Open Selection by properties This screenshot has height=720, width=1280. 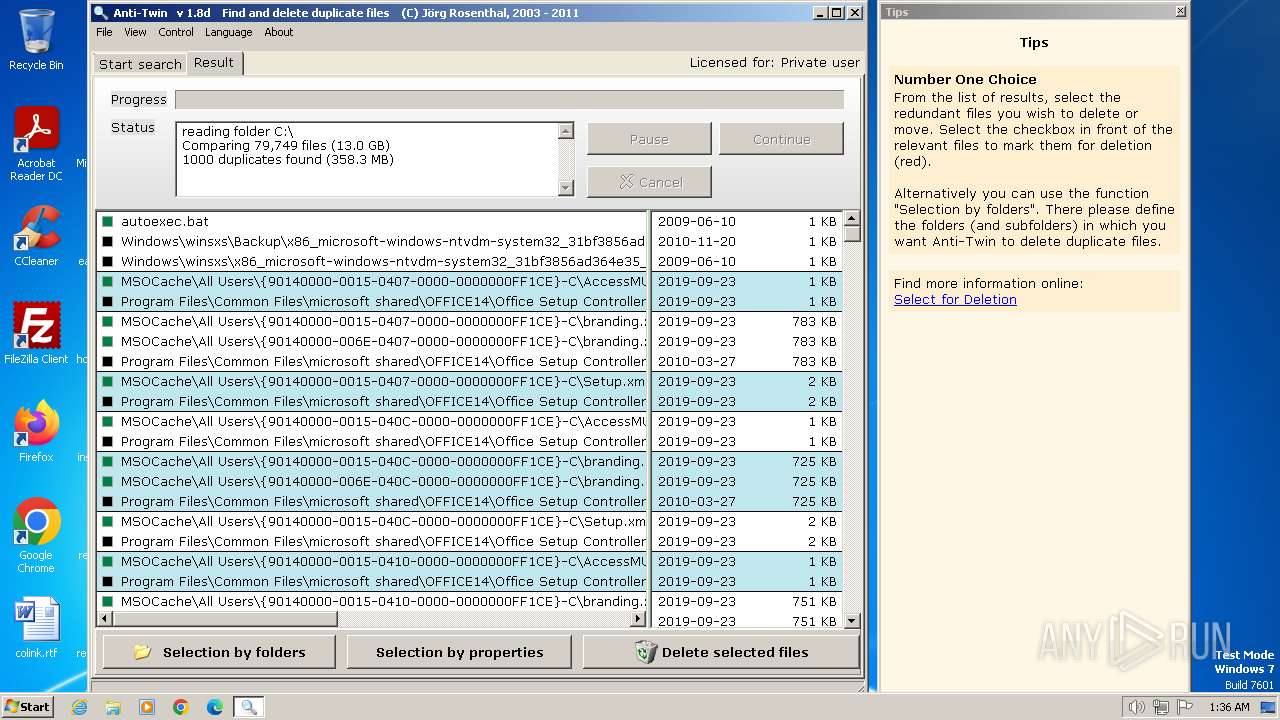[x=459, y=652]
